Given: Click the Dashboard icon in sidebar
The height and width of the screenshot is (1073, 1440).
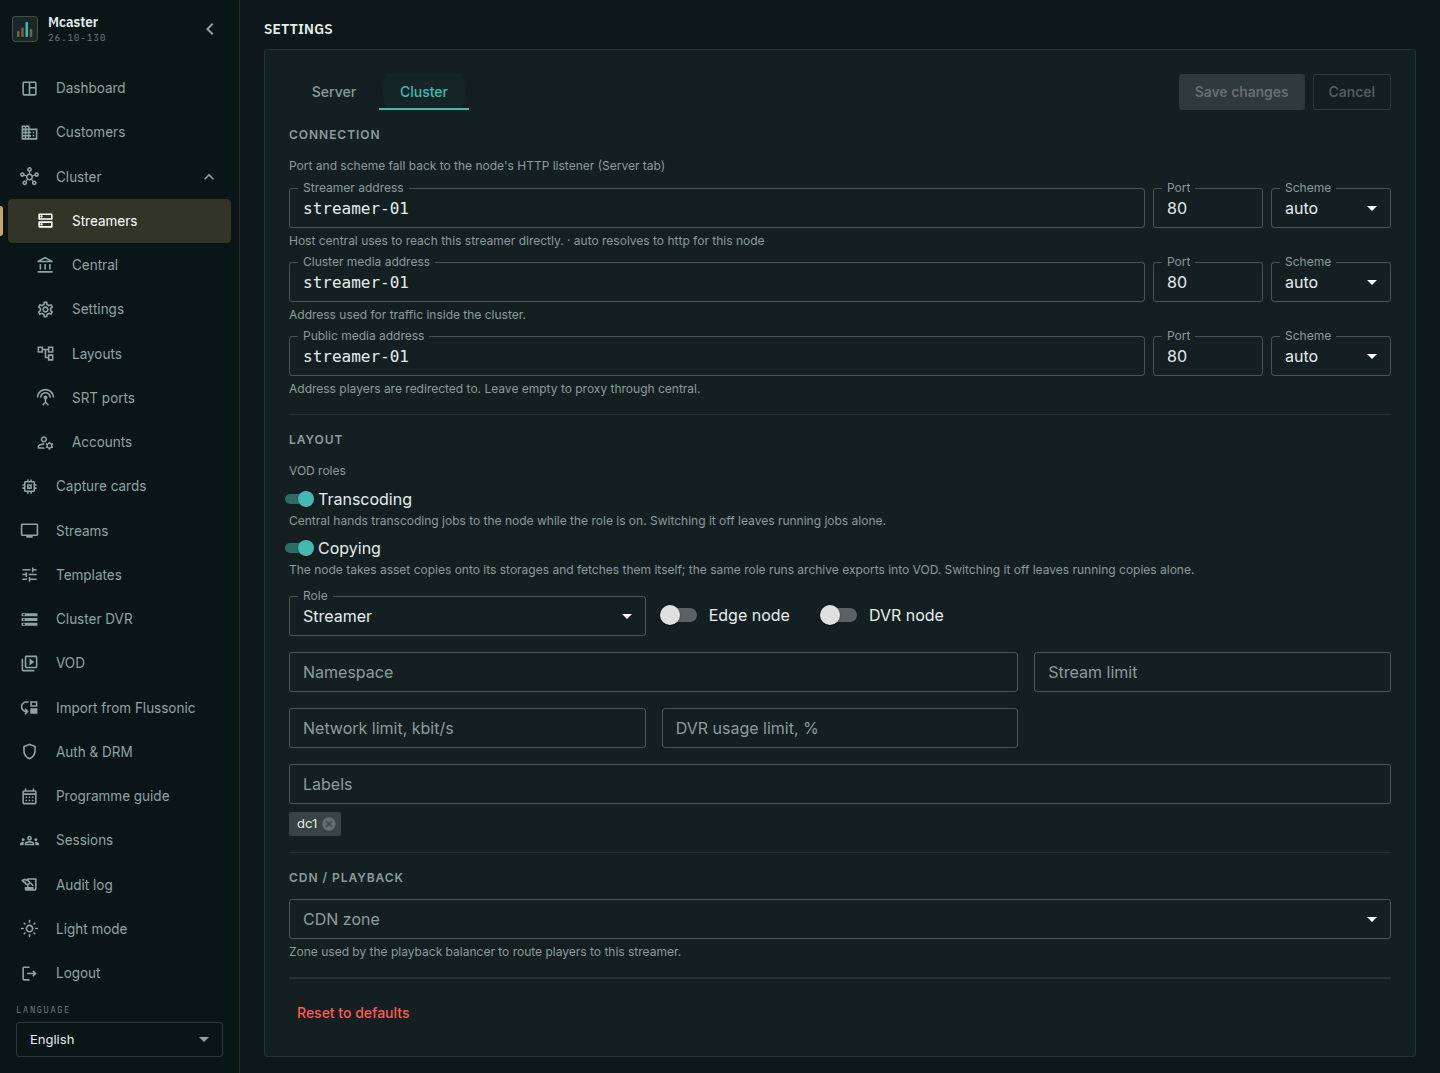Looking at the screenshot, I should (x=30, y=88).
